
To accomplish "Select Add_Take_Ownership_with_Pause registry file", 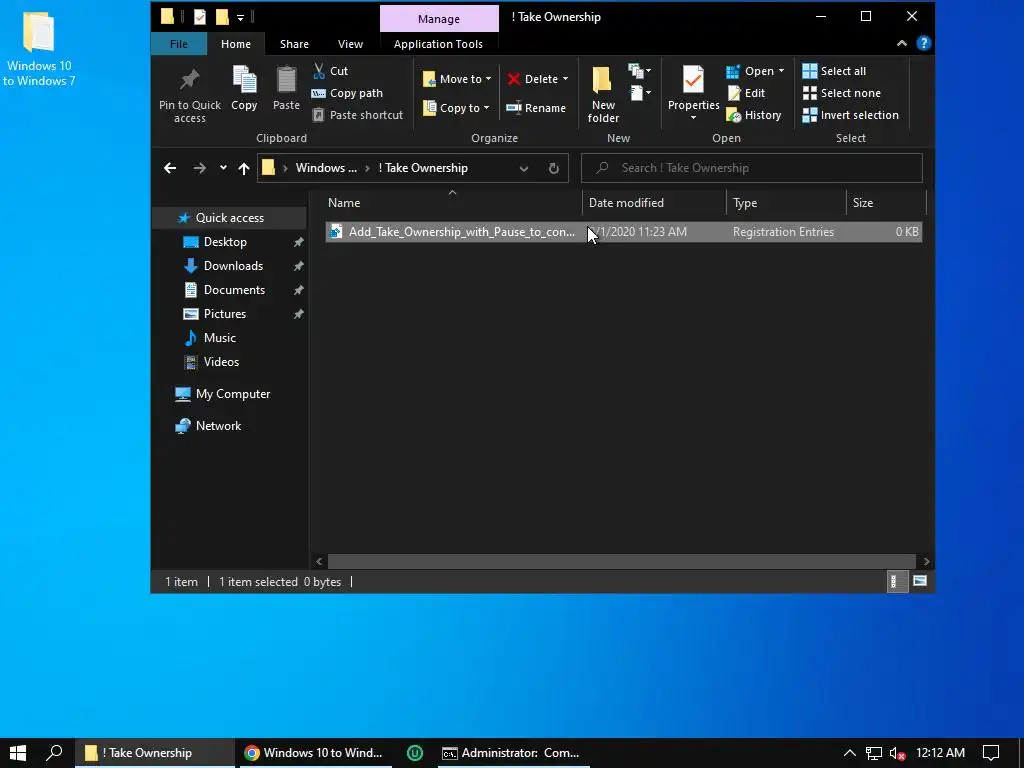I will [624, 232].
